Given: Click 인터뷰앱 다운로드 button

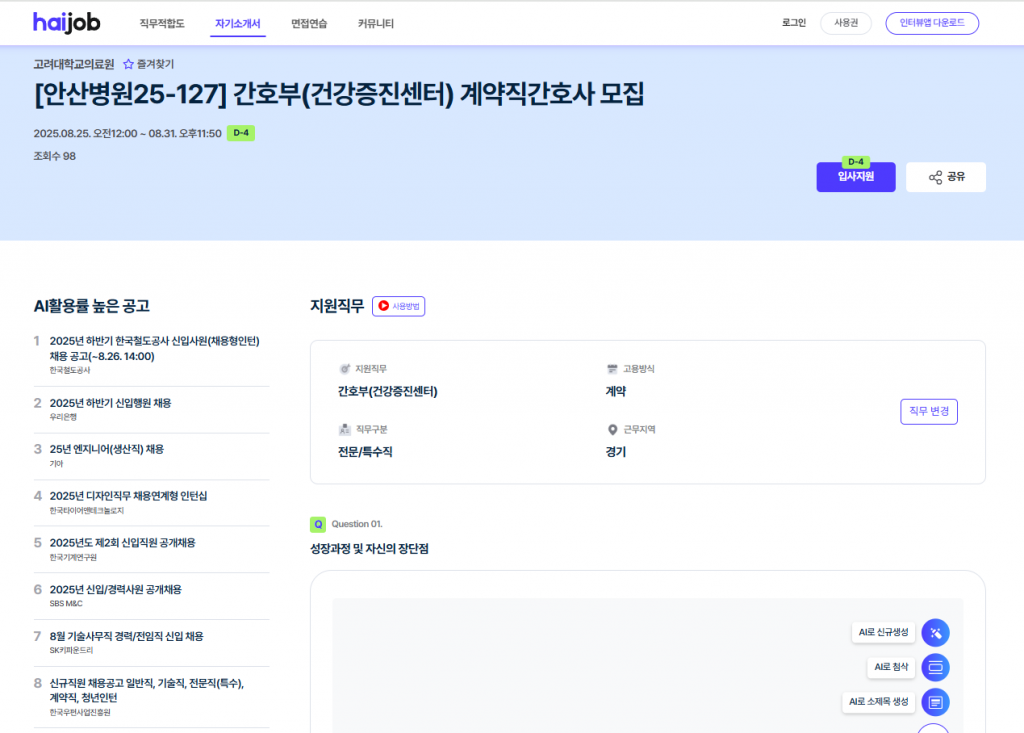Looking at the screenshot, I should (x=932, y=23).
